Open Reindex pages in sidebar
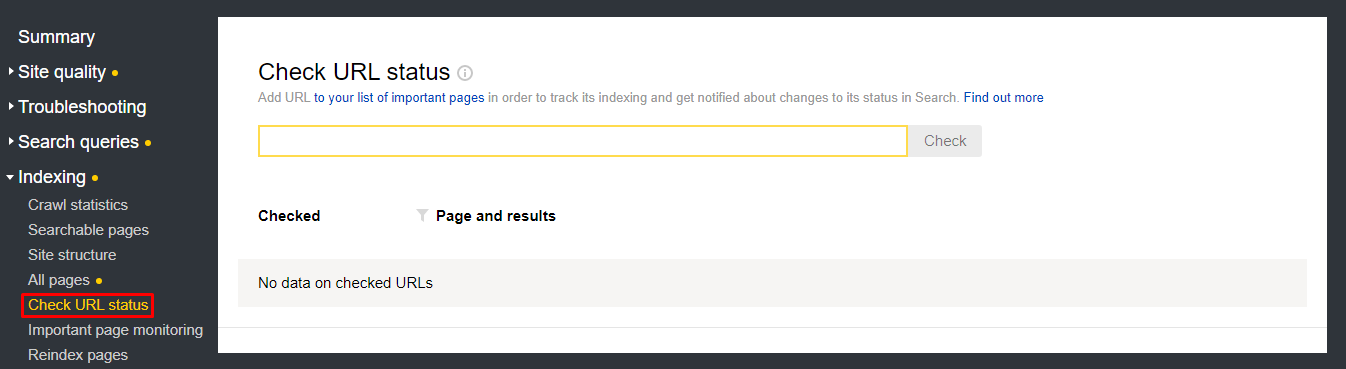The image size is (1346, 369). (x=78, y=355)
